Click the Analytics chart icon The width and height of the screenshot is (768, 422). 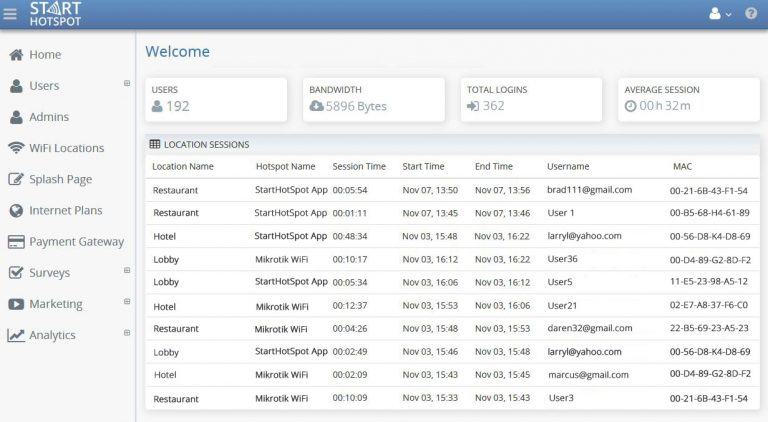[x=16, y=336]
